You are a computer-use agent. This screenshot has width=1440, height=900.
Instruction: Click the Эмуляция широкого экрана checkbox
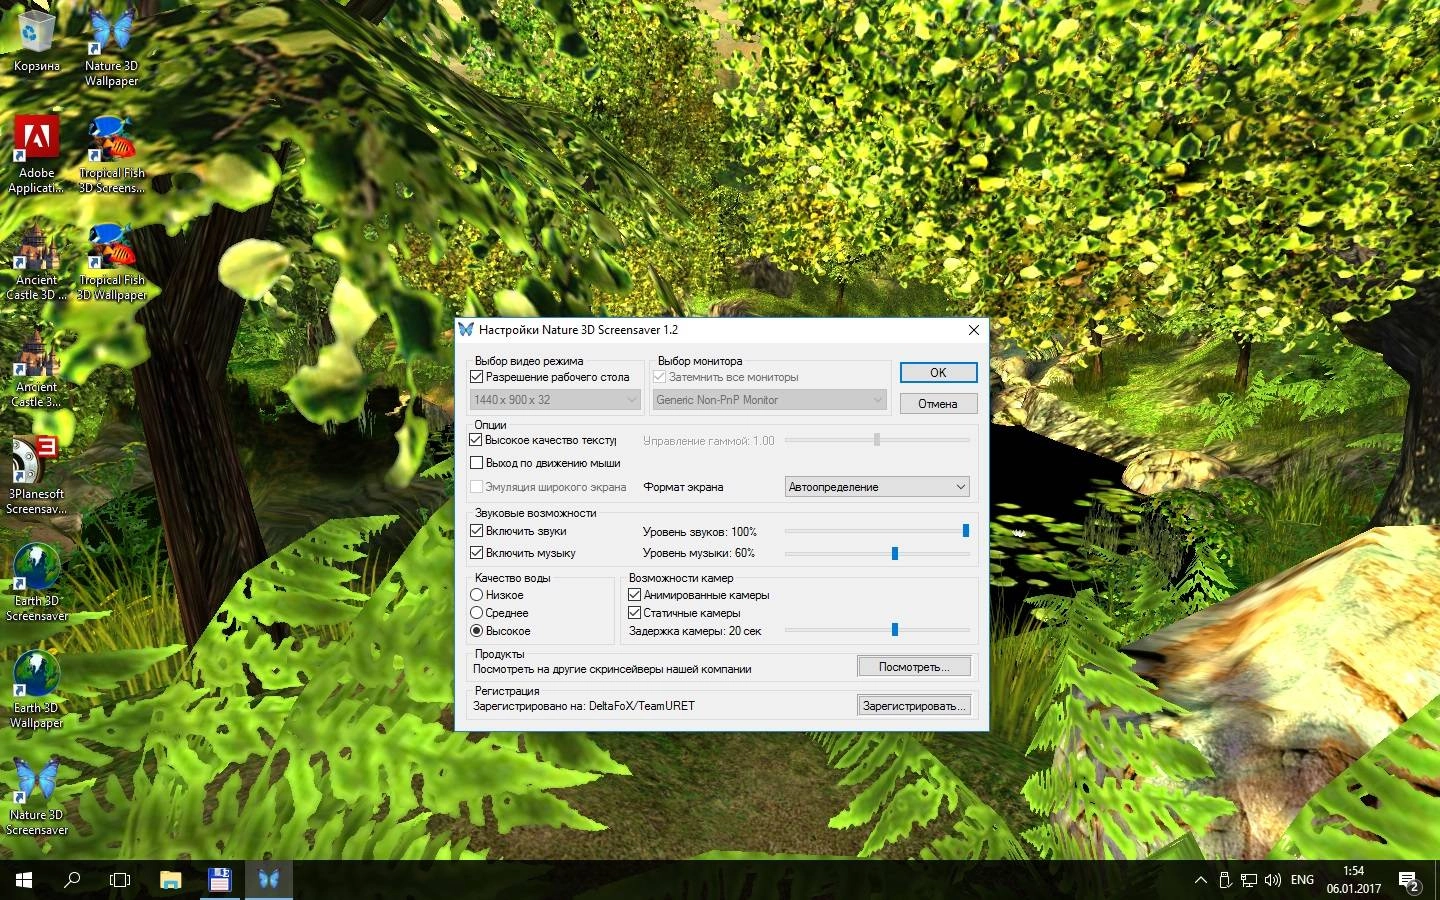point(477,487)
